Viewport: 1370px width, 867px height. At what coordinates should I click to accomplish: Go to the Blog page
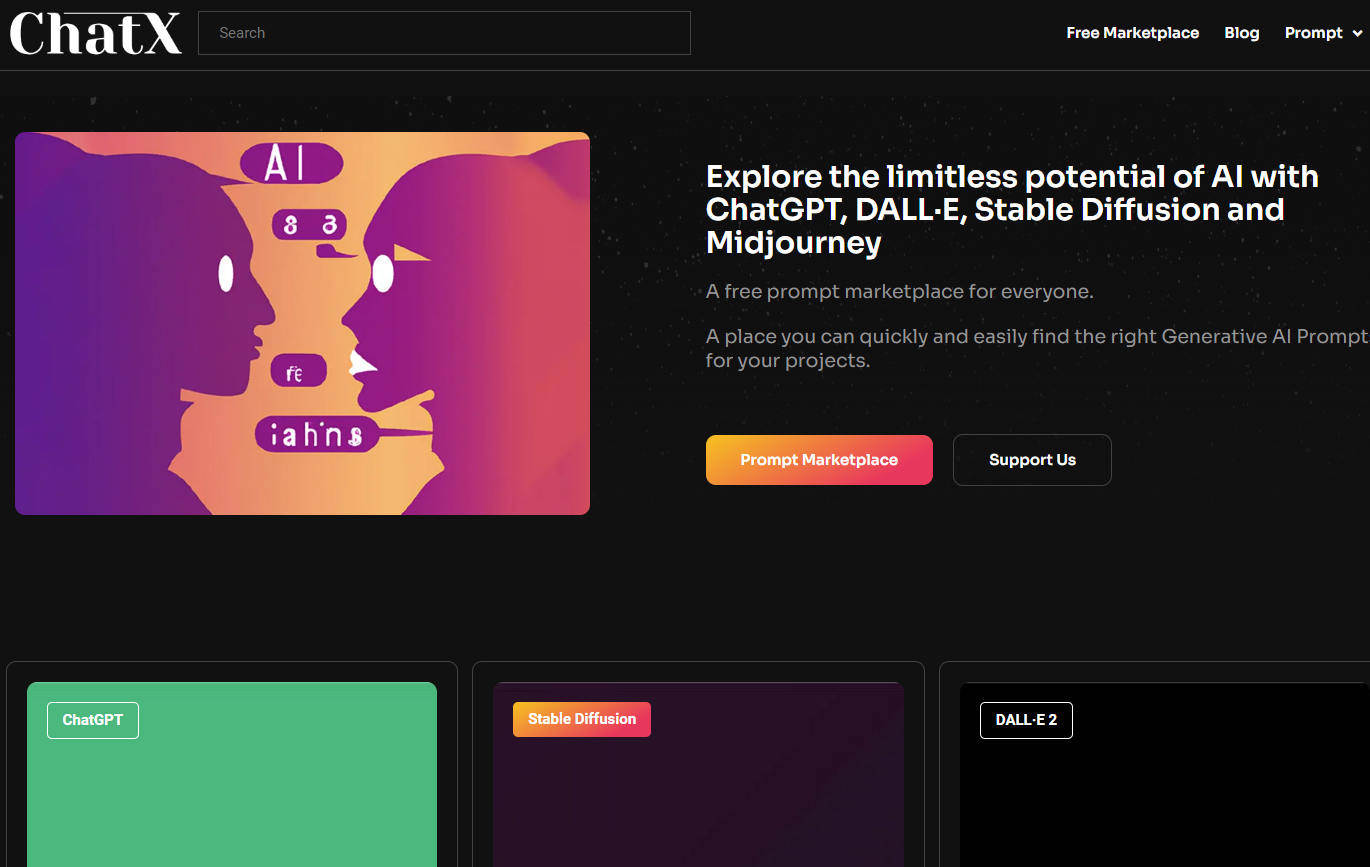(1241, 33)
